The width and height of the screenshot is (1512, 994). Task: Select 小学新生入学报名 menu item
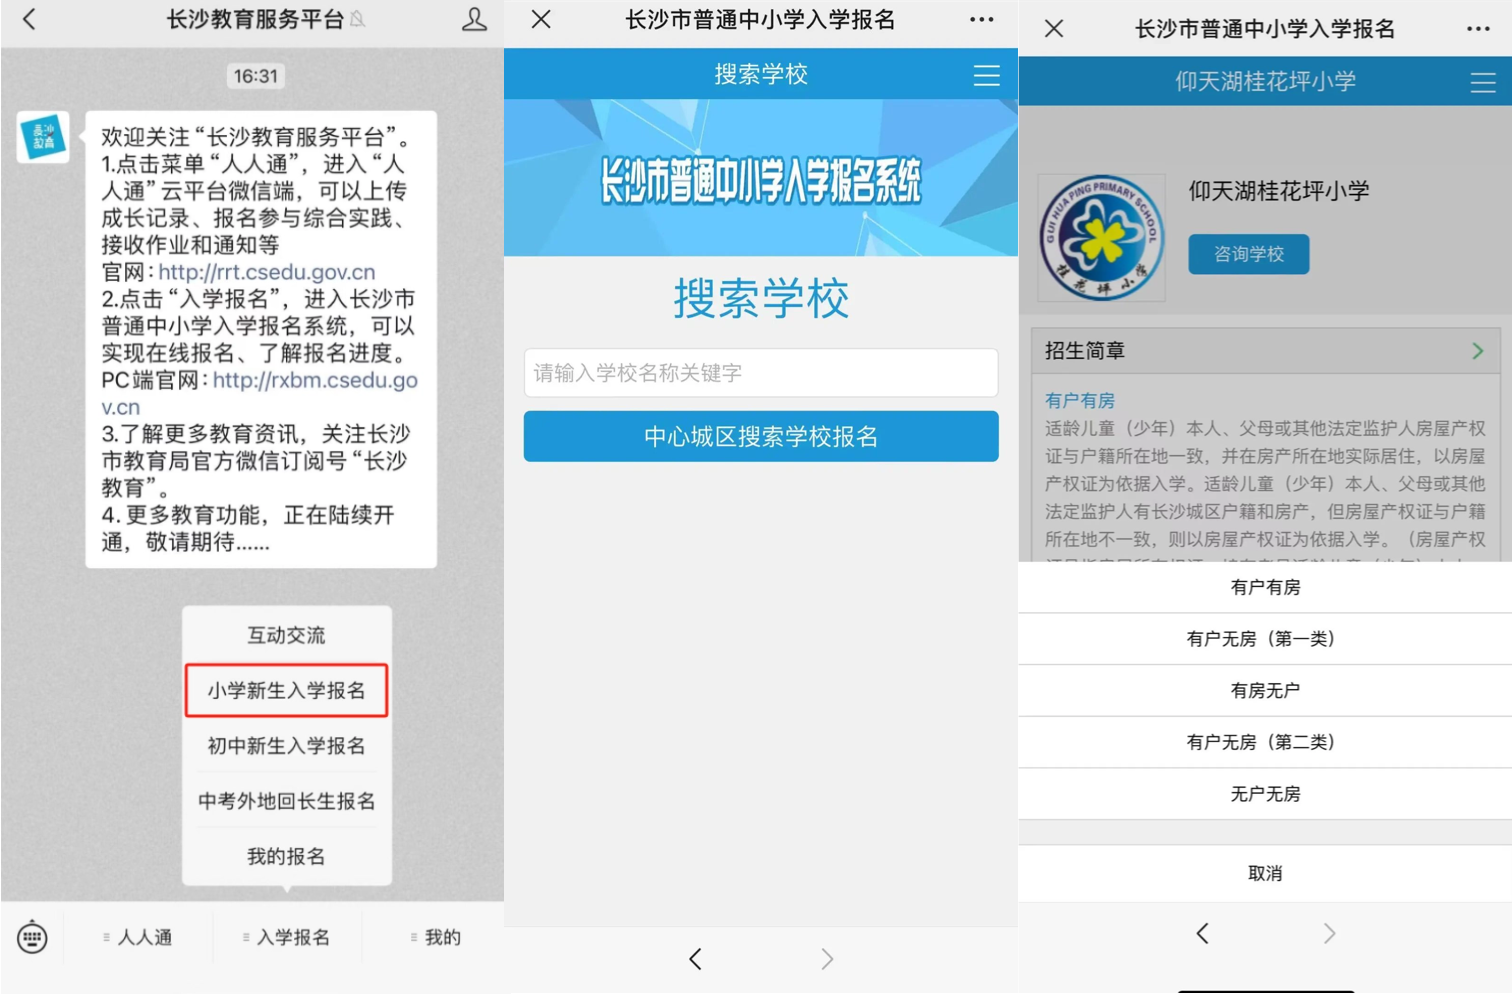coord(286,690)
